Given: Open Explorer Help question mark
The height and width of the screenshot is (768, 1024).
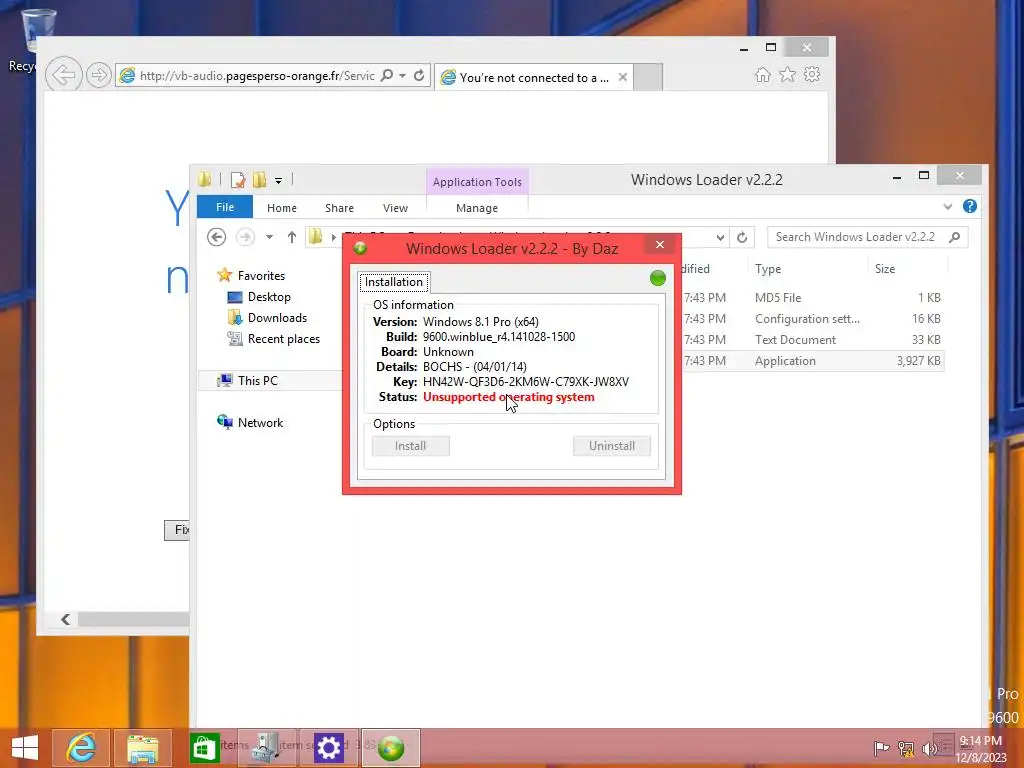Looking at the screenshot, I should (970, 206).
